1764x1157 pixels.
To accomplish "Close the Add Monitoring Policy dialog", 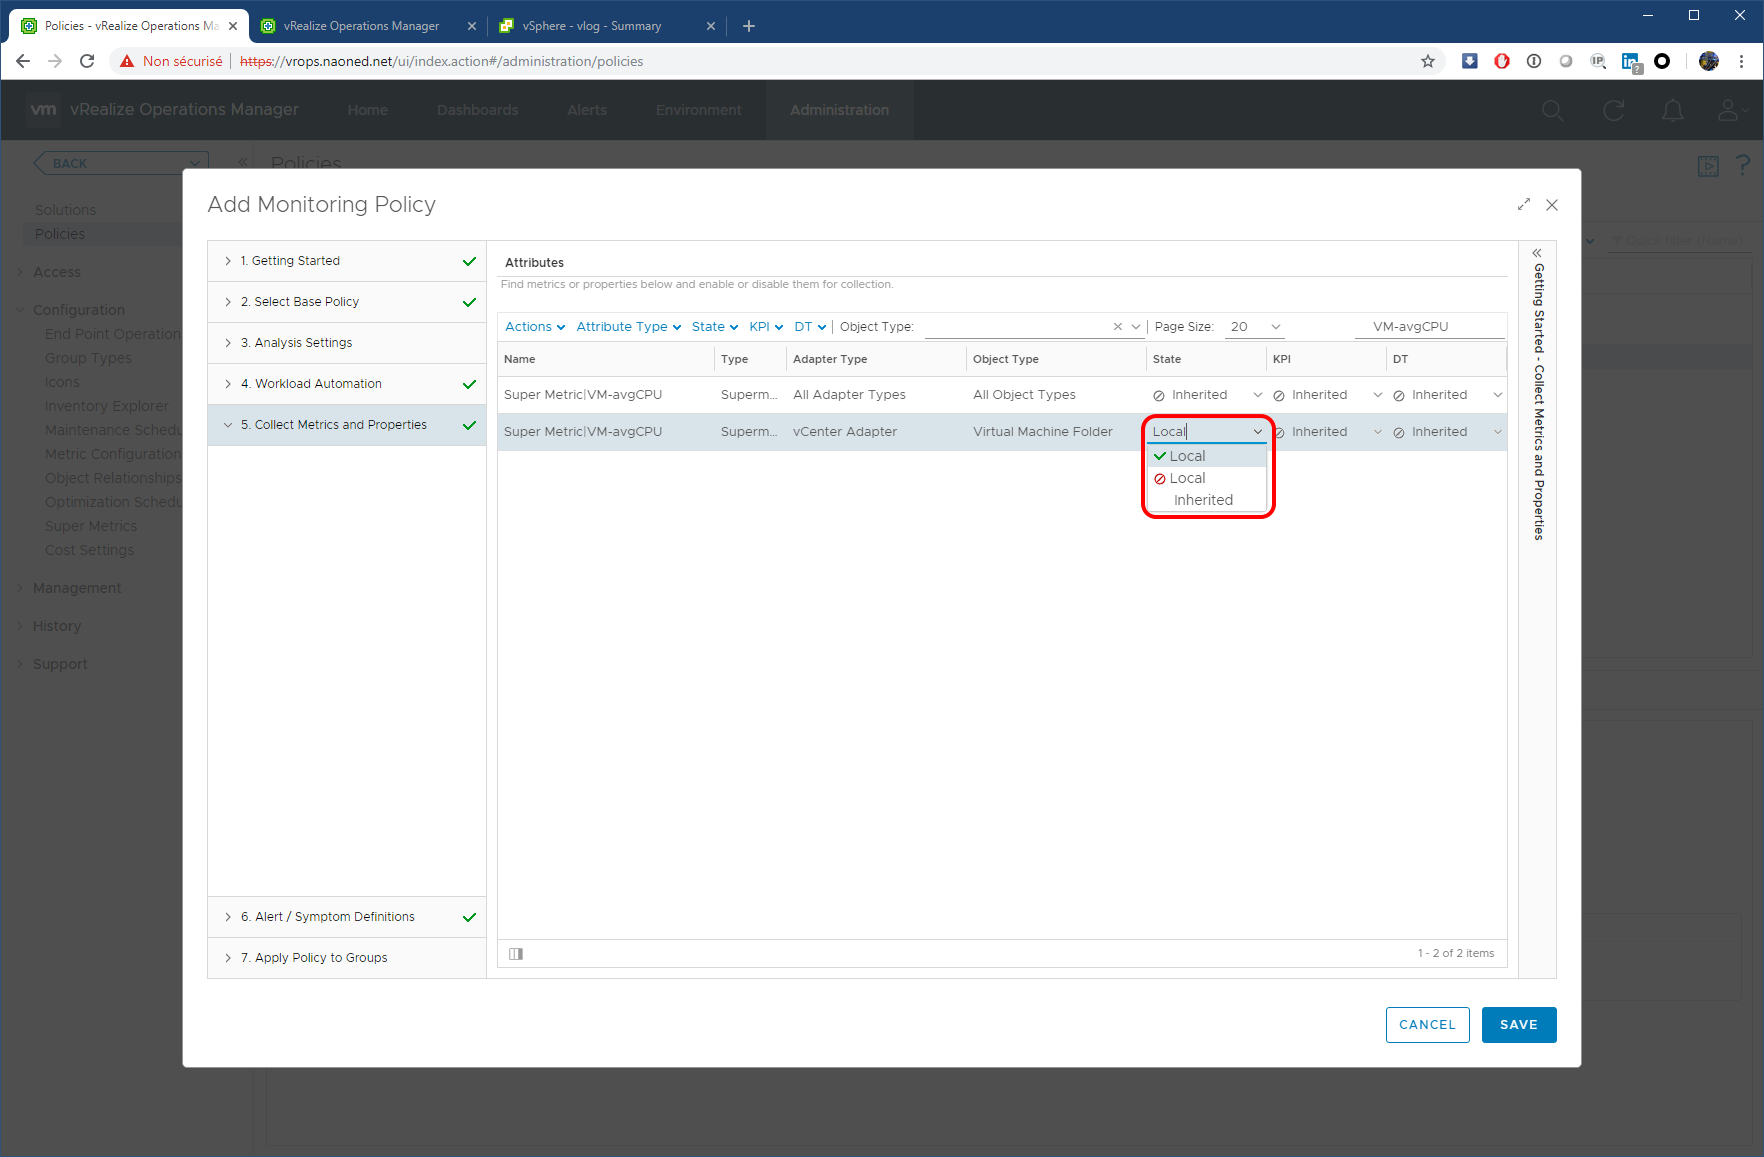I will (1552, 205).
